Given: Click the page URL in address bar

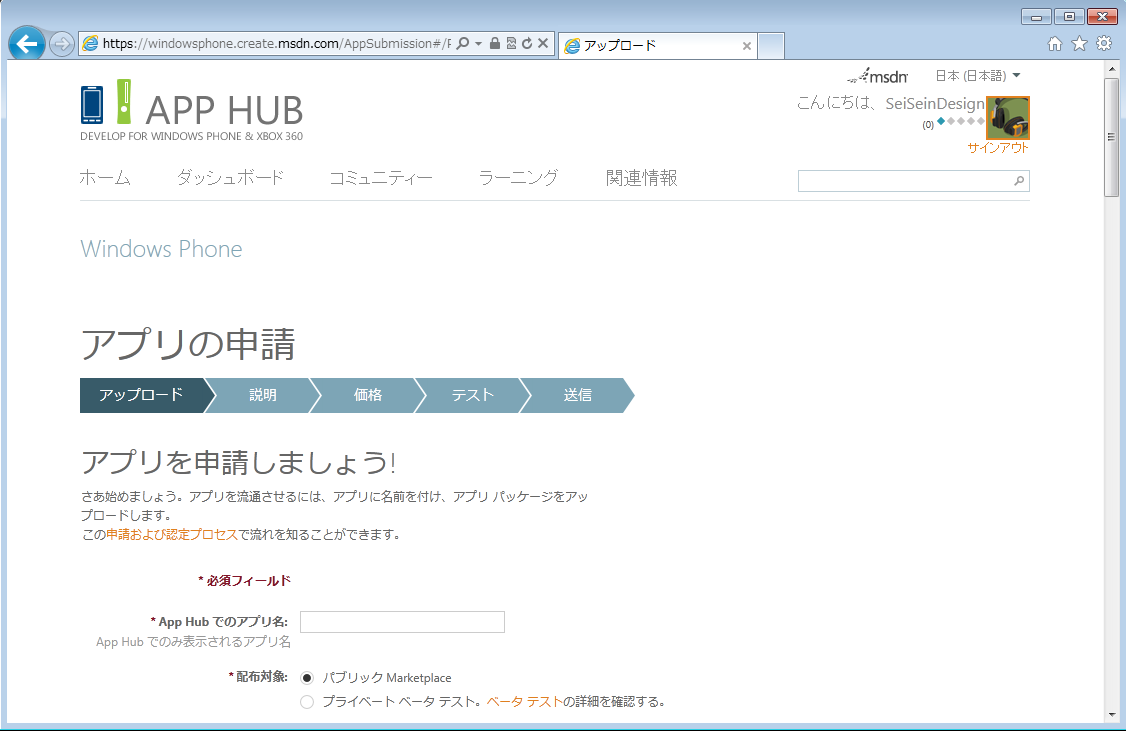Looking at the screenshot, I should coord(276,44).
